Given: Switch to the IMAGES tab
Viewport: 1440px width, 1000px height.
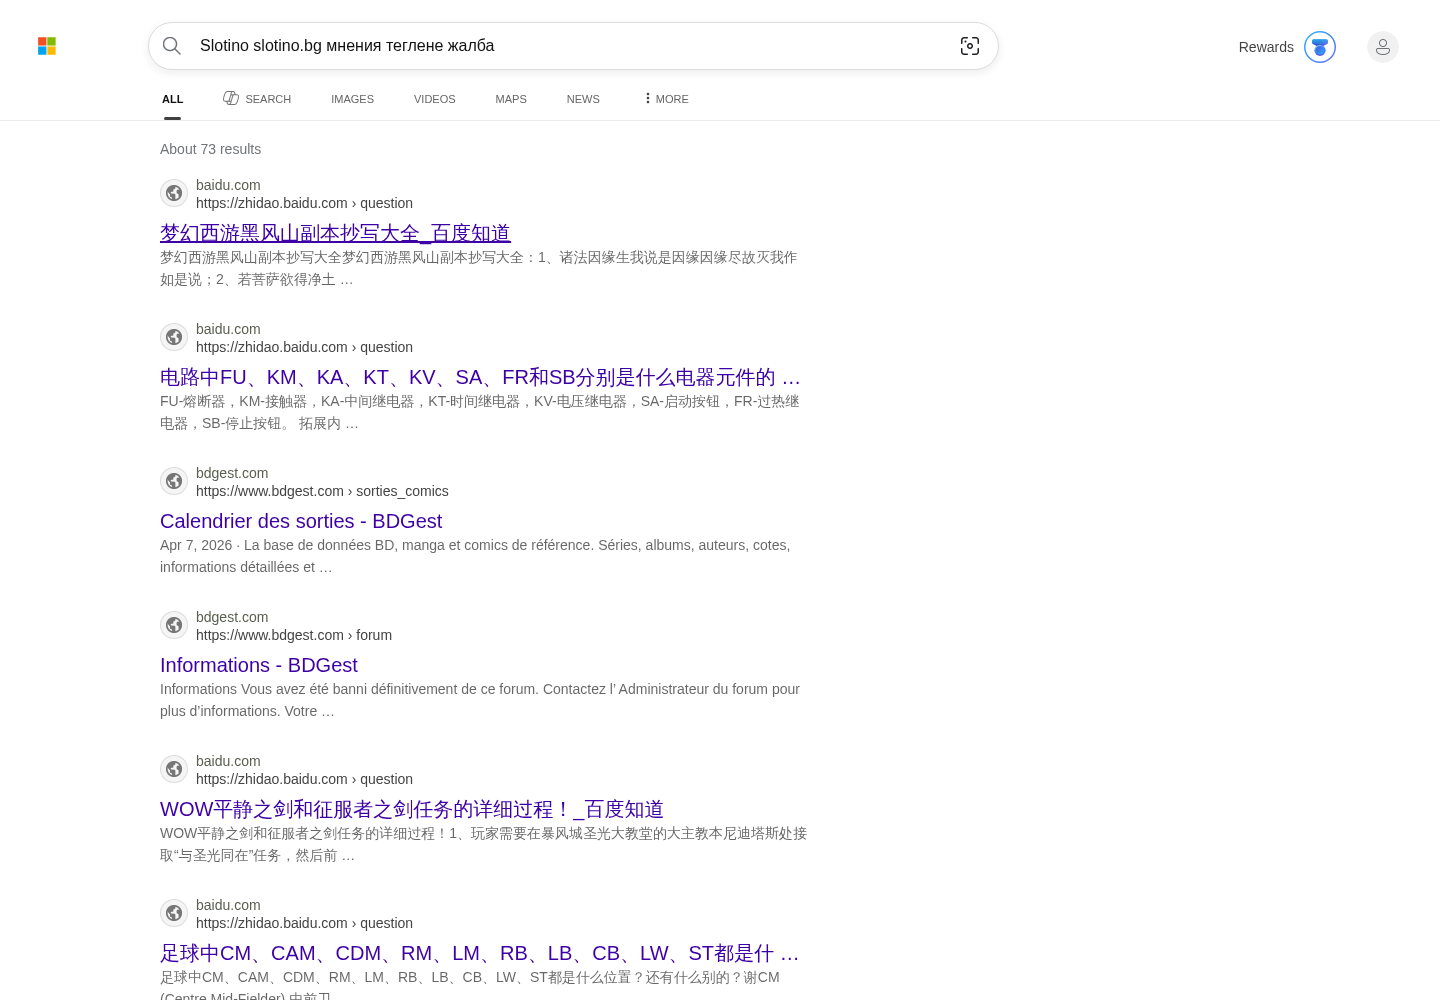Looking at the screenshot, I should pyautogui.click(x=352, y=99).
